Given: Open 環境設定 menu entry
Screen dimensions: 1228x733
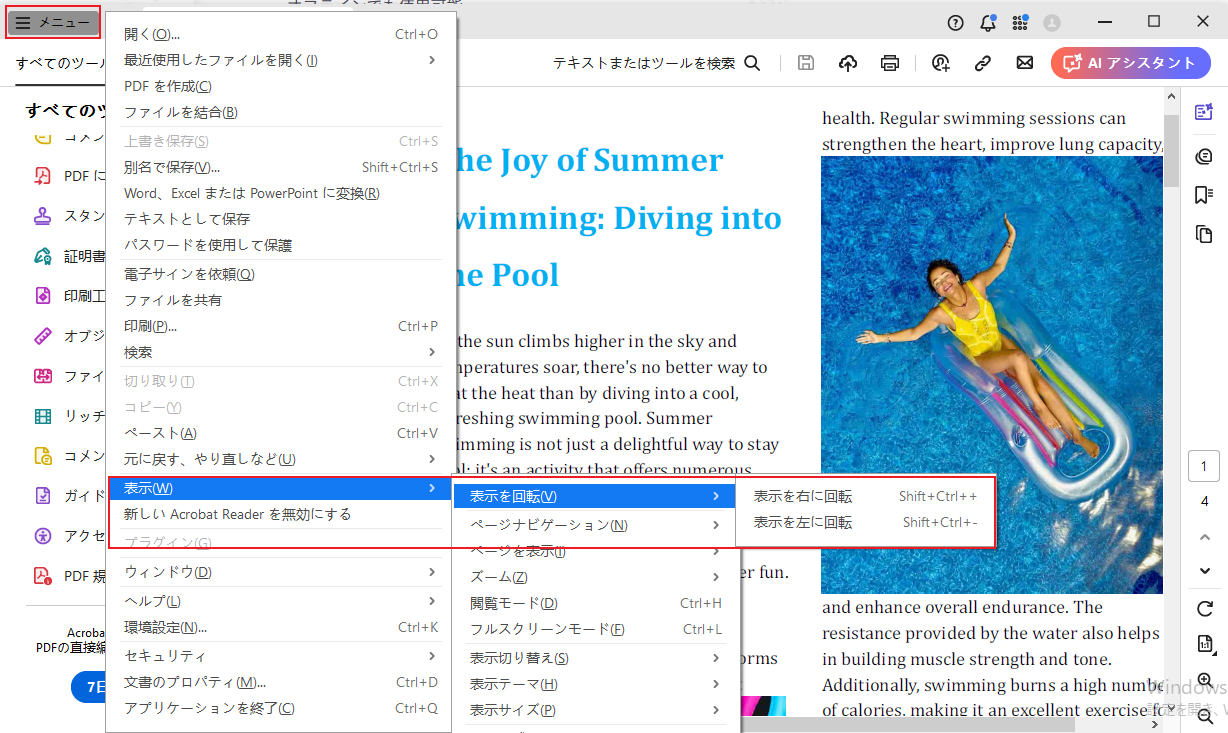Looking at the screenshot, I should (281, 627).
